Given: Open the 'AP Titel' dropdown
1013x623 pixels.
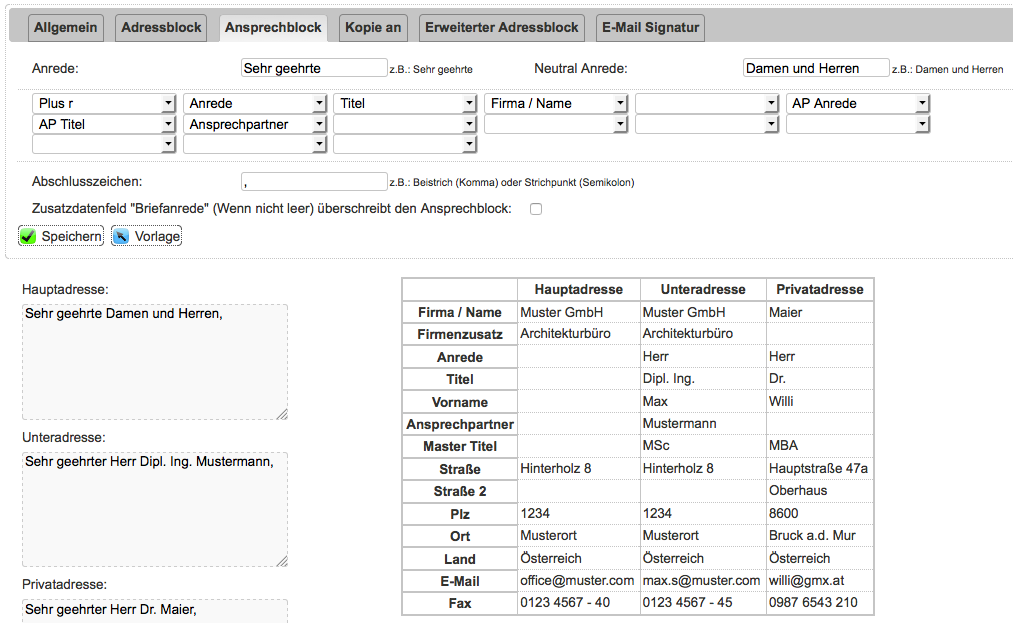Looking at the screenshot, I should point(104,124).
